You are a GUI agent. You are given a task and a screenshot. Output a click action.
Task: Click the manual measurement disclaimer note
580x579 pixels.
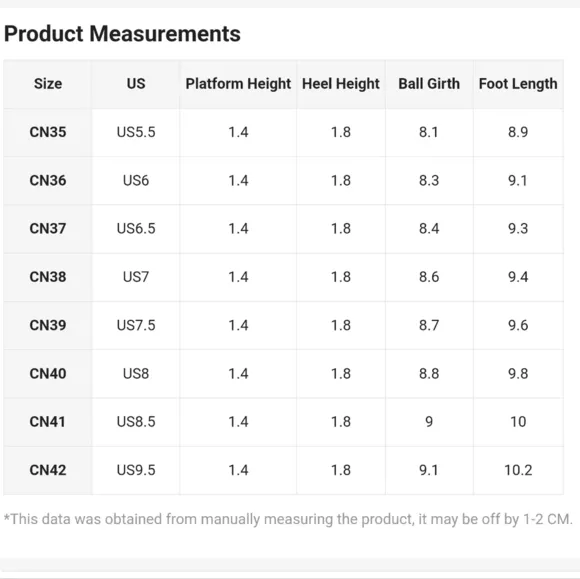pos(288,519)
